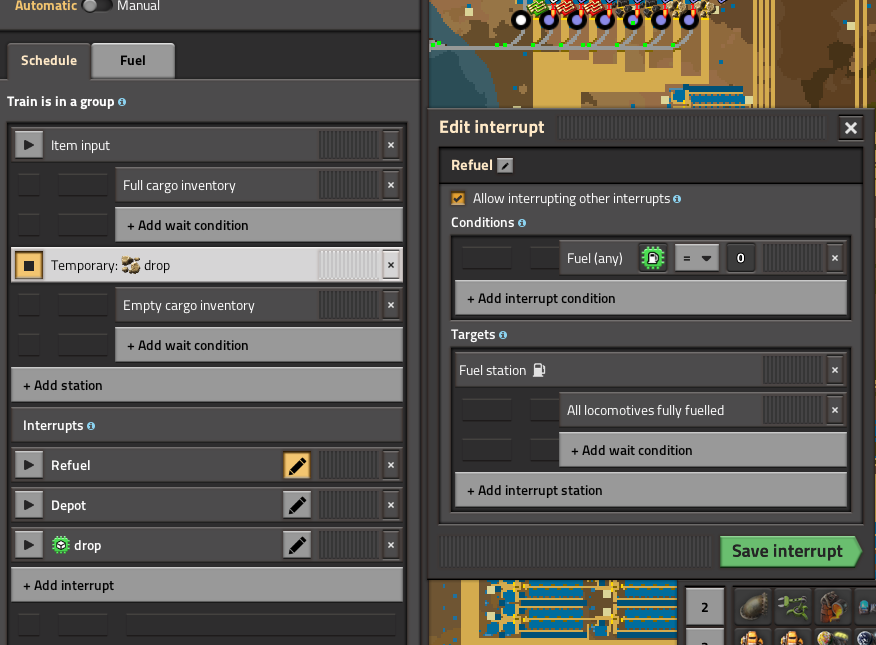The image size is (876, 645).
Task: Remove the Full cargo inventory condition
Action: (x=391, y=185)
